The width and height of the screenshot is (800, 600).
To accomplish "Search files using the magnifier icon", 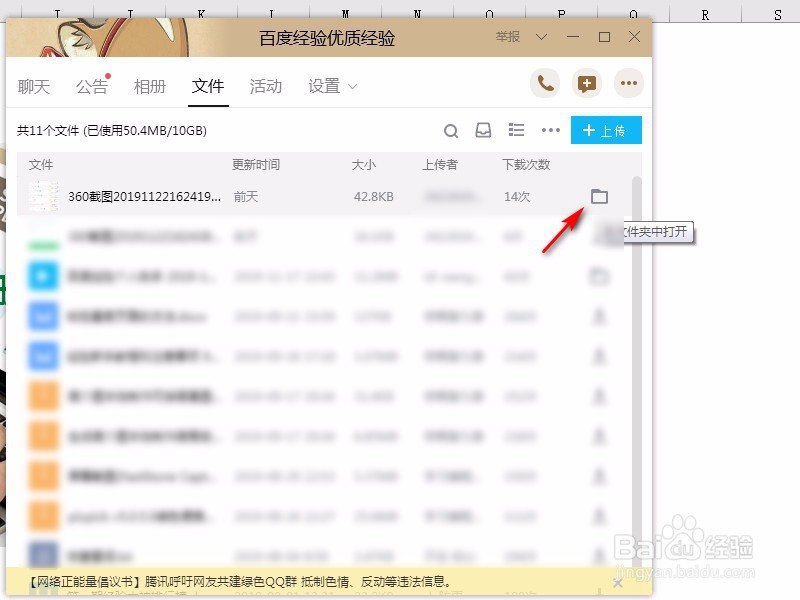I will tap(451, 131).
